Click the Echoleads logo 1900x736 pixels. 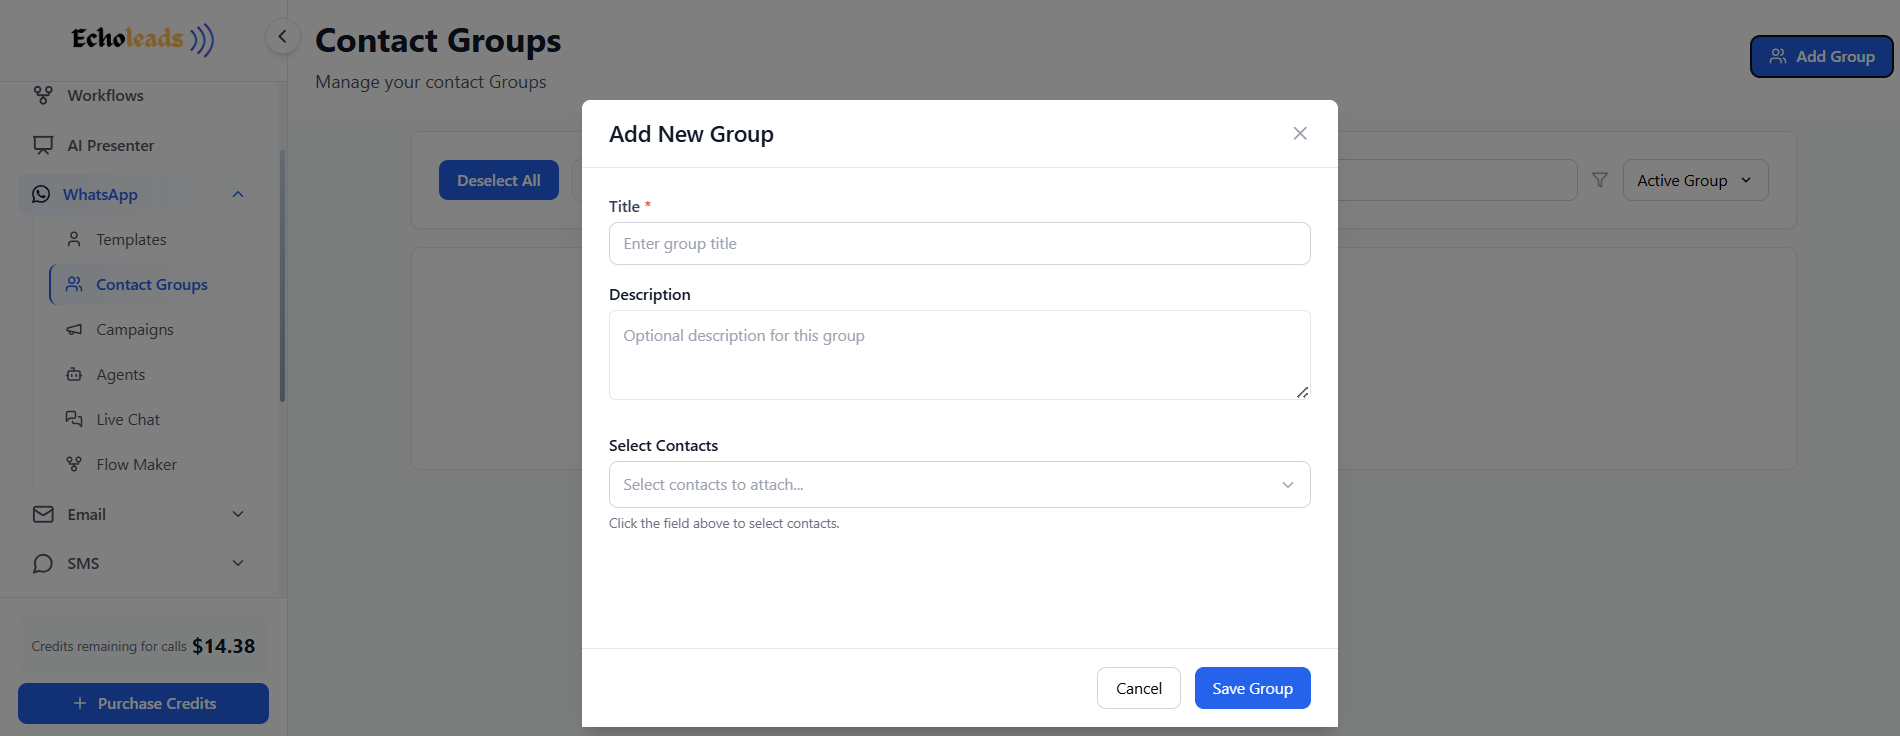(140, 40)
